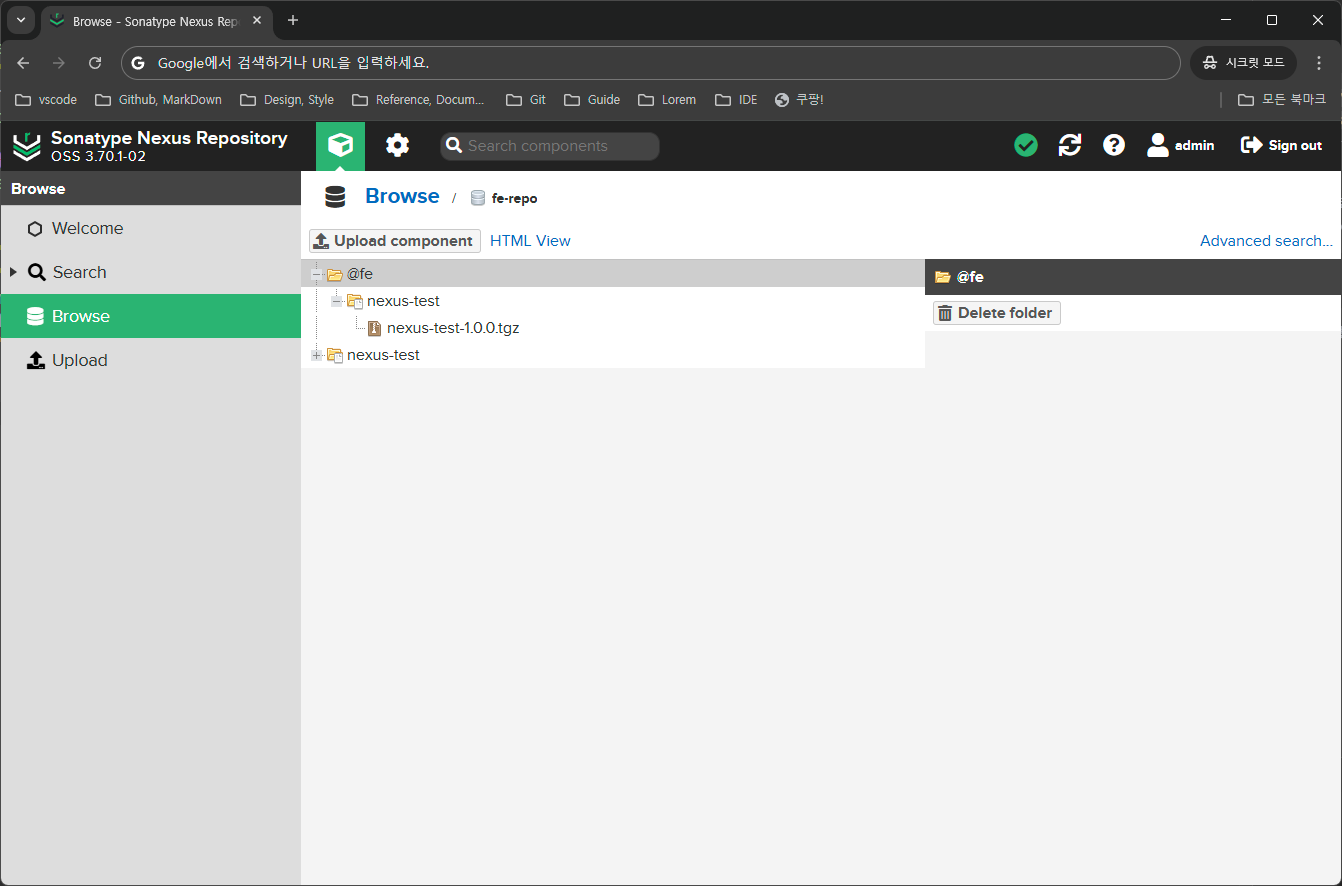Viewport: 1342px width, 886px height.
Task: Open the Browse cube icon in header
Action: click(x=340, y=146)
